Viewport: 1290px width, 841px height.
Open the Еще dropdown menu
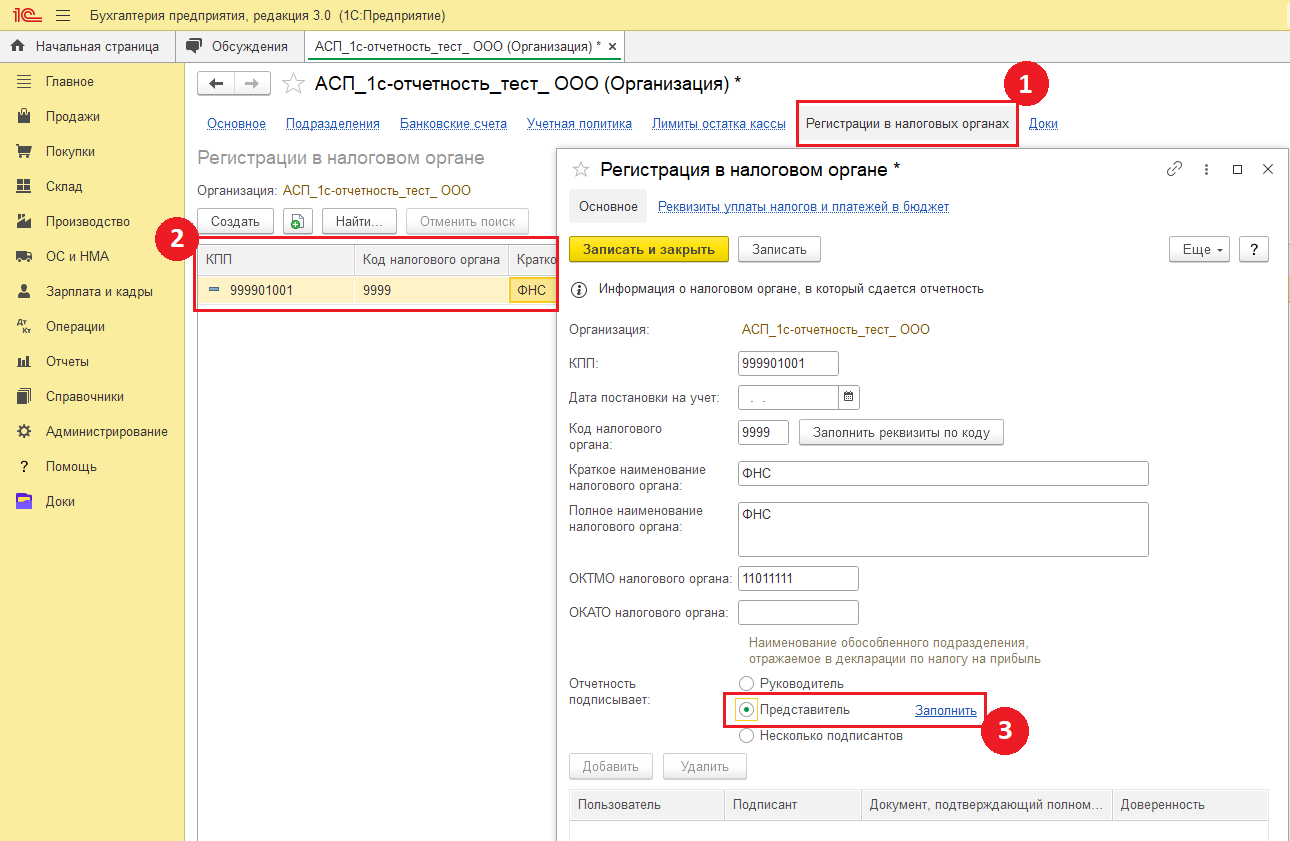1200,249
